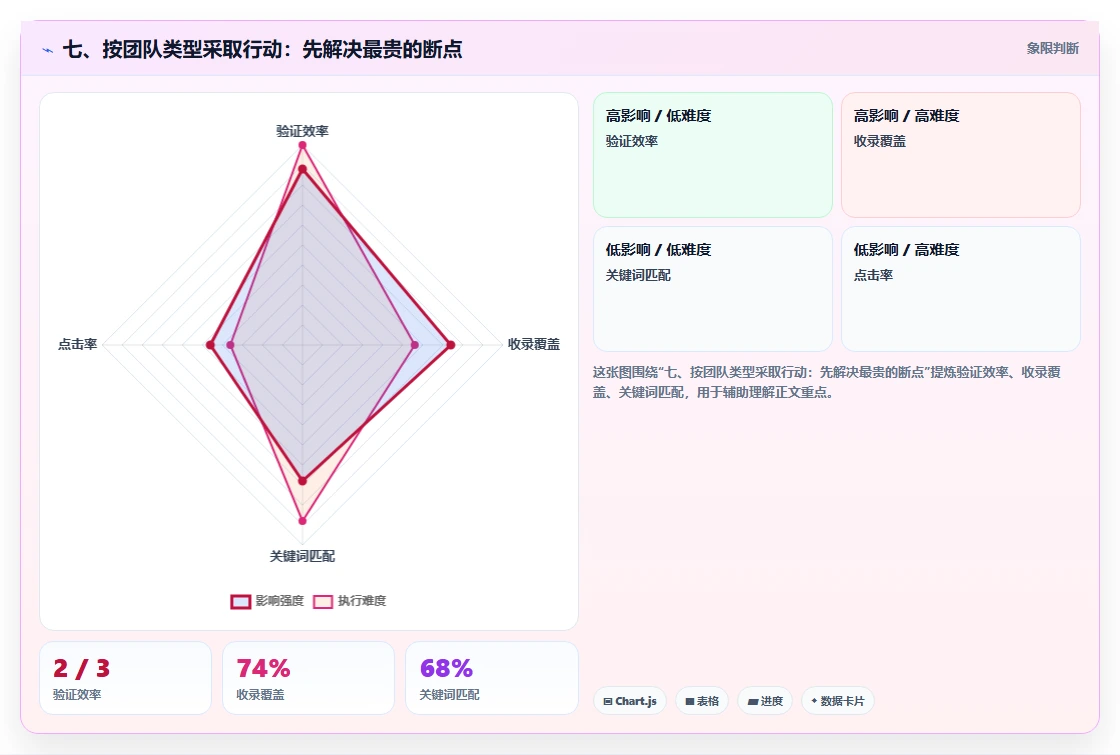Image resolution: width=1120 pixels, height=755 pixels.
Task: Click the 74% value
Action: click(263, 669)
